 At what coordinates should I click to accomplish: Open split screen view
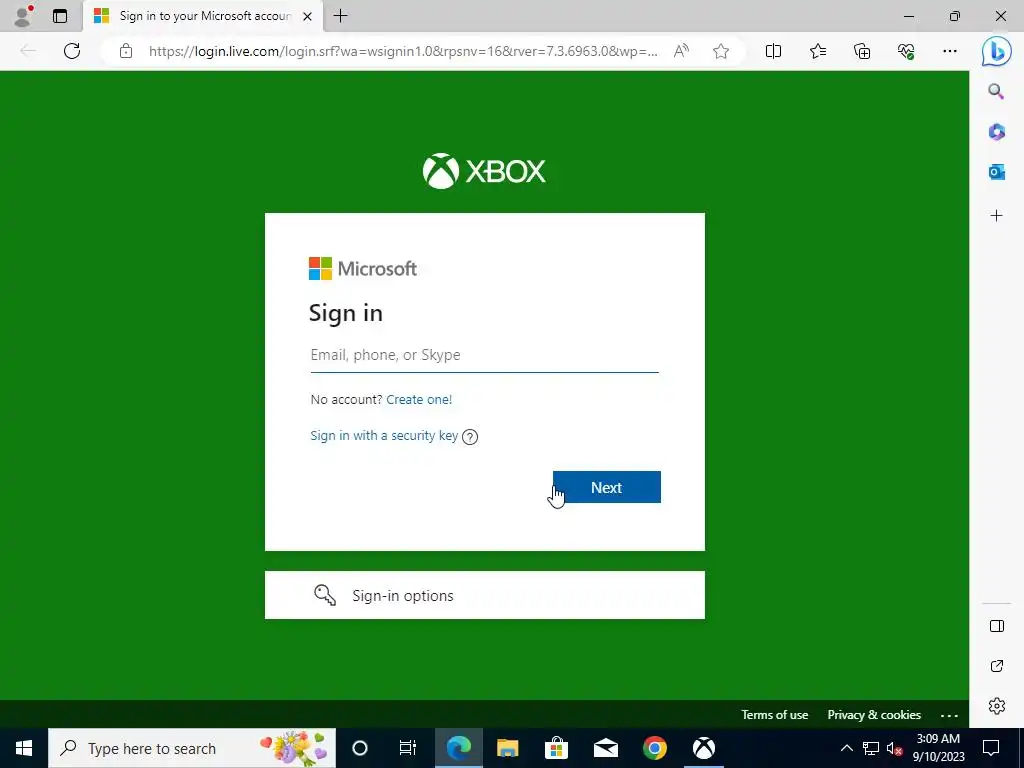pos(773,51)
